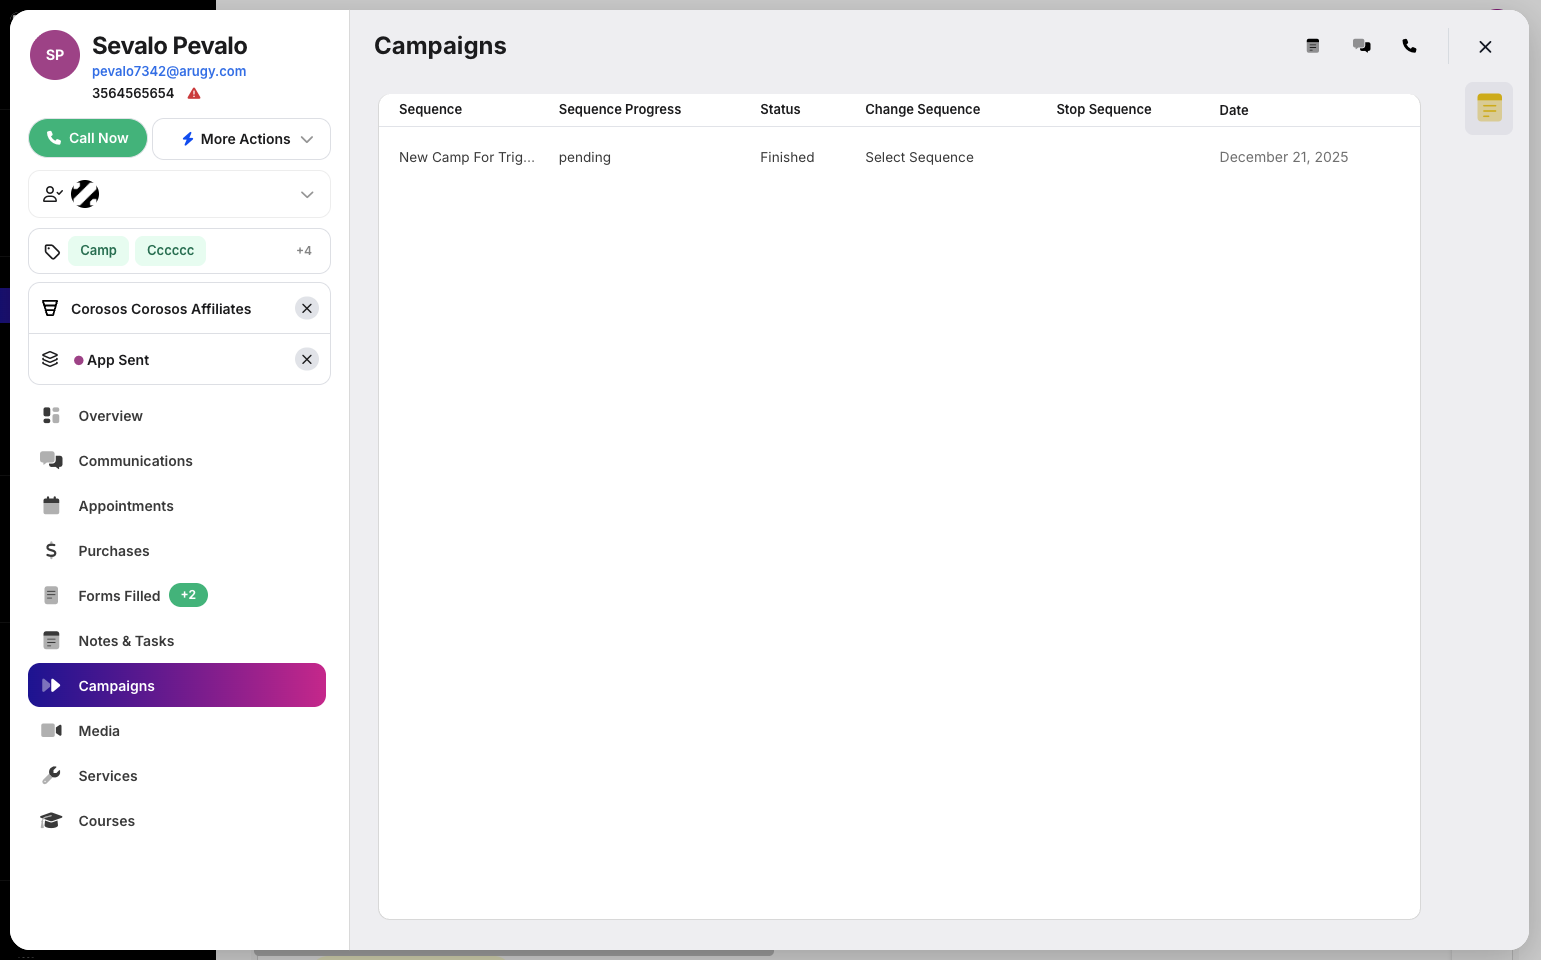The width and height of the screenshot is (1541, 960).
Task: Open Select Sequence in Change Sequence column
Action: tap(919, 157)
